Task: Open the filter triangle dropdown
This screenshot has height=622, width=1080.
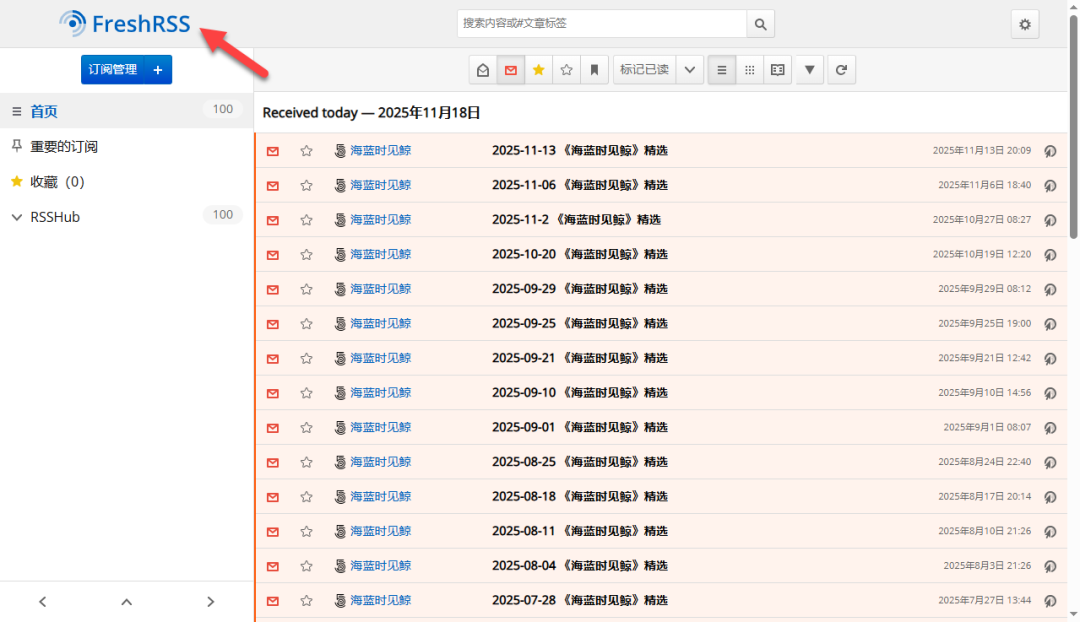Action: click(809, 69)
